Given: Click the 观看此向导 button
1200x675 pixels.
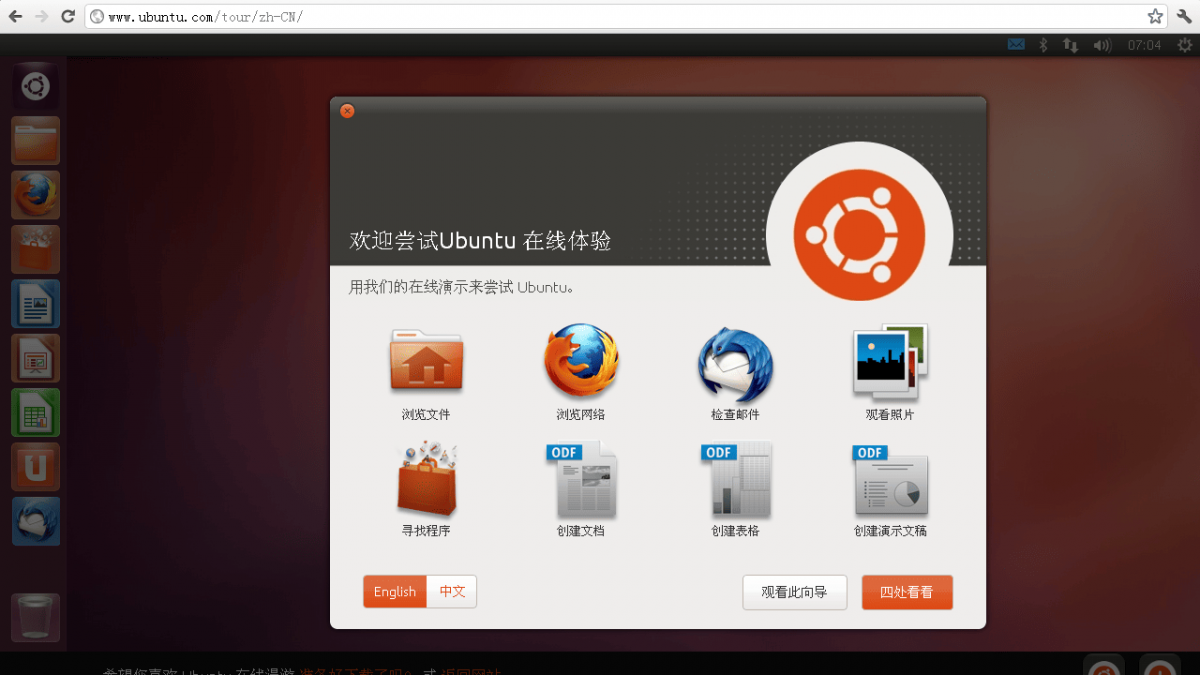Looking at the screenshot, I should click(x=795, y=592).
